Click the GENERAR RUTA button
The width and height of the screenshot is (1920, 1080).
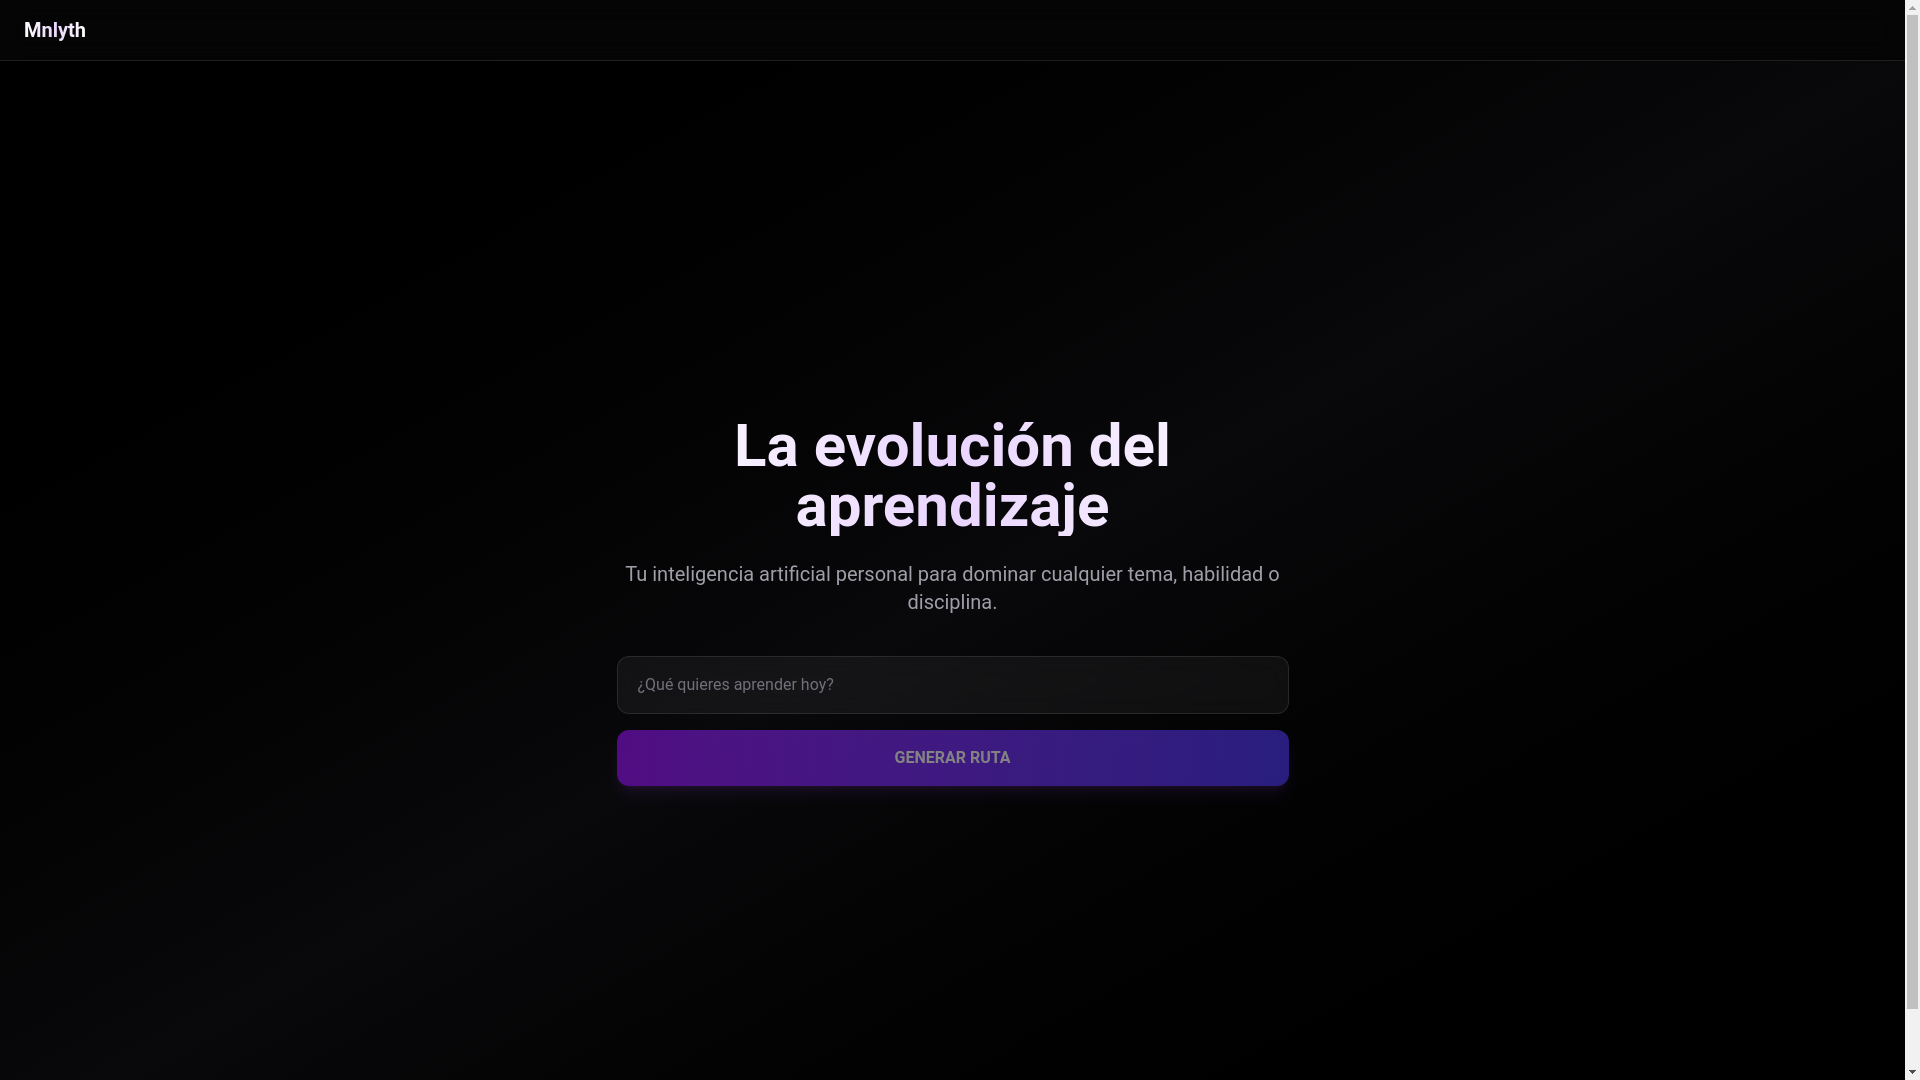(x=952, y=758)
